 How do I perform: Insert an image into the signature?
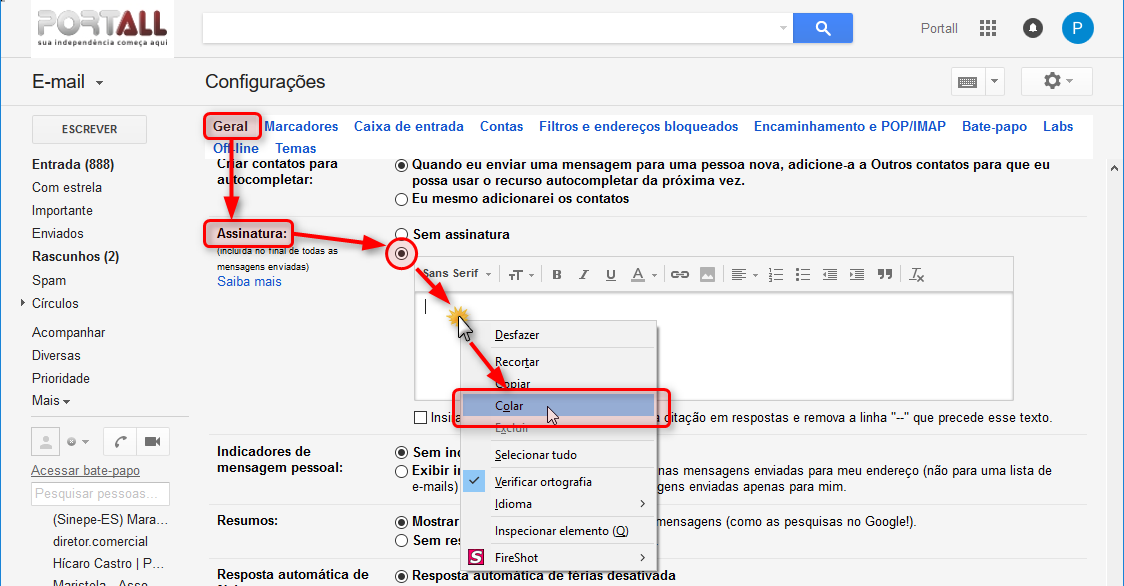[707, 275]
